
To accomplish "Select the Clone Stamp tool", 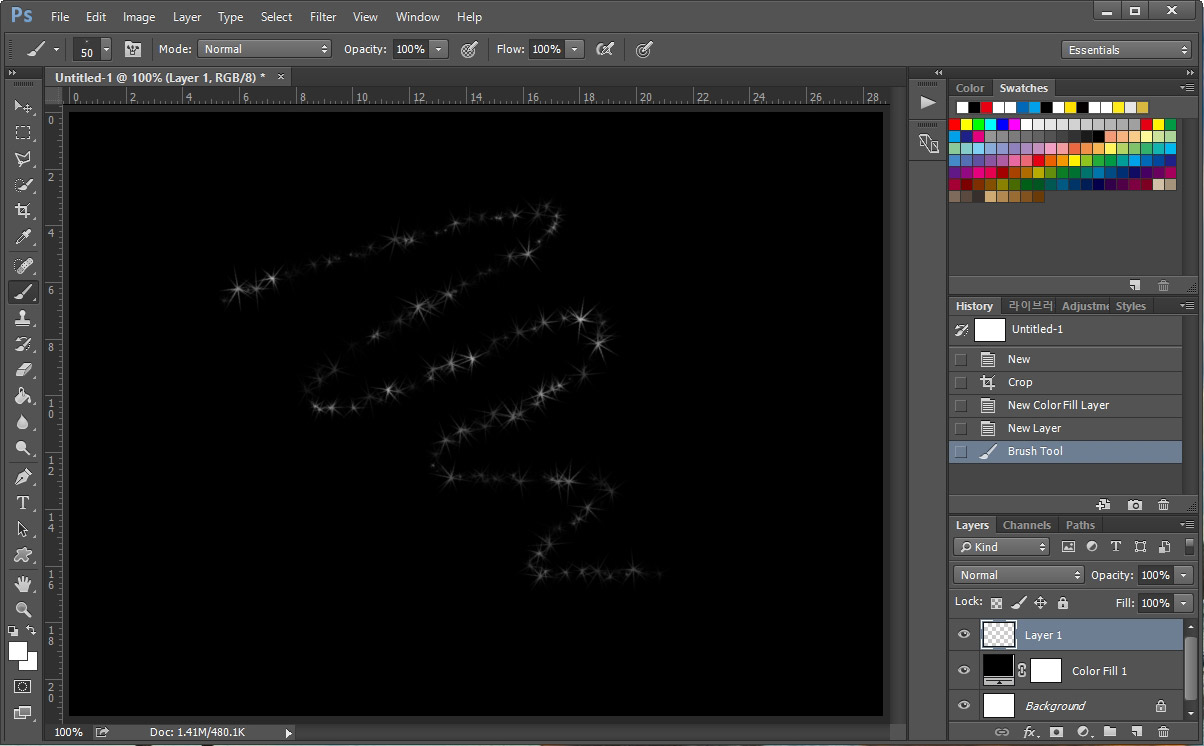I will (23, 318).
